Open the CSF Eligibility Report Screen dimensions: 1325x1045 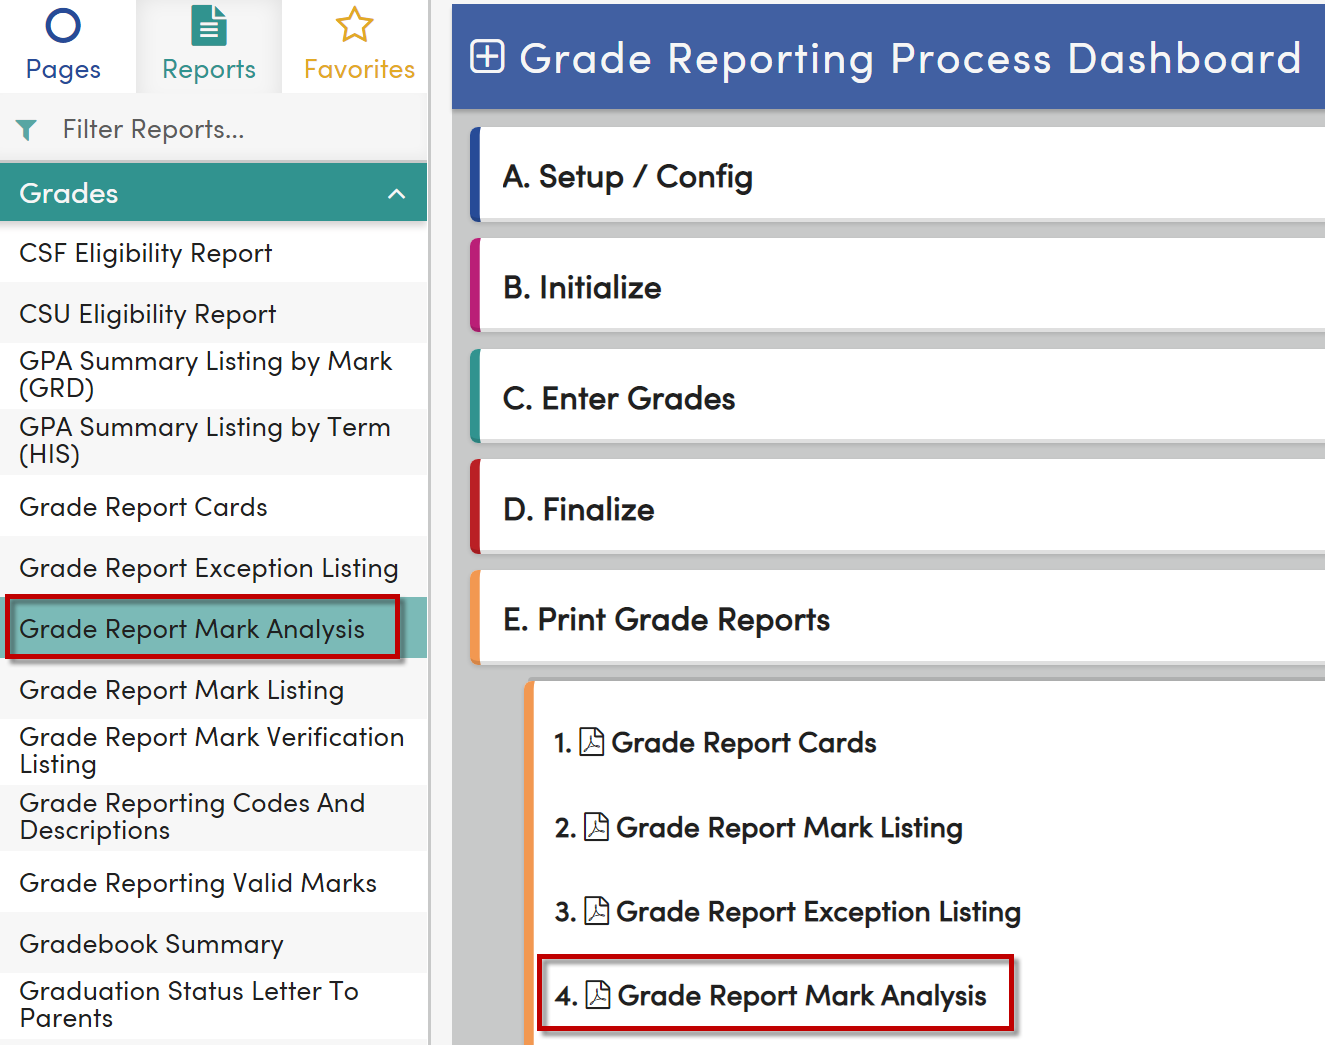pyautogui.click(x=146, y=253)
